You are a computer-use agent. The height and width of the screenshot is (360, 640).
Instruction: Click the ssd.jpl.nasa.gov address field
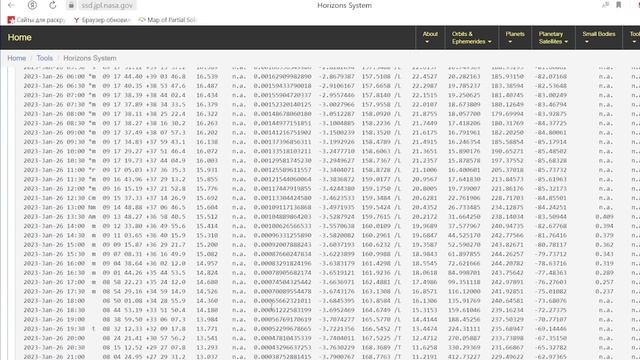pos(107,5)
